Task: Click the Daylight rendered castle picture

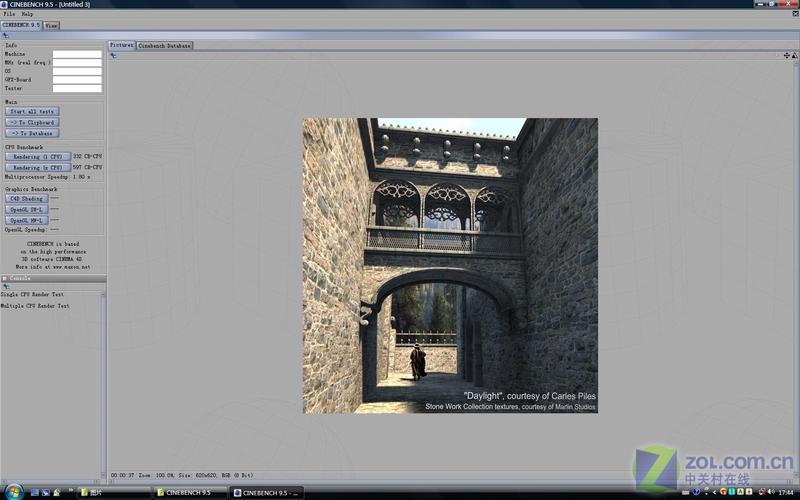Action: [451, 265]
